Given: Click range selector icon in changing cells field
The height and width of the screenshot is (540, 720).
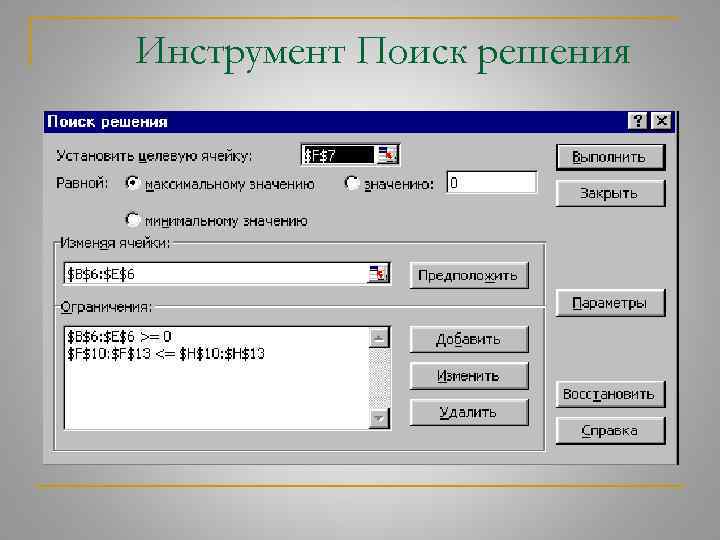Looking at the screenshot, I should 378,274.
